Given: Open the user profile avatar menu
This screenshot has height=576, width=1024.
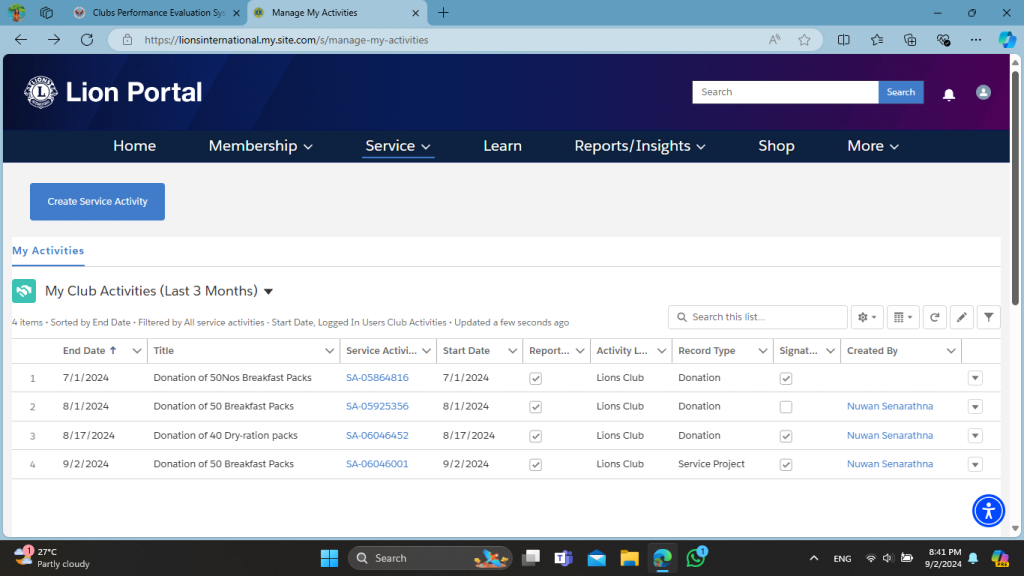Looking at the screenshot, I should point(983,92).
